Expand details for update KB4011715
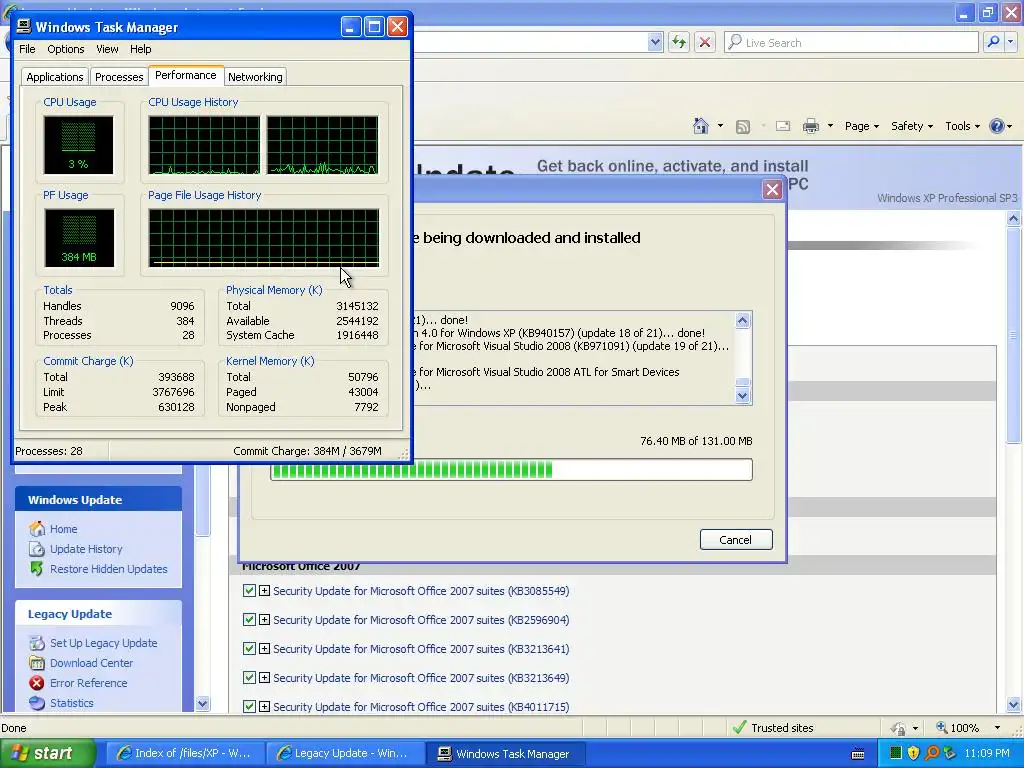The height and width of the screenshot is (768, 1024). pos(264,707)
